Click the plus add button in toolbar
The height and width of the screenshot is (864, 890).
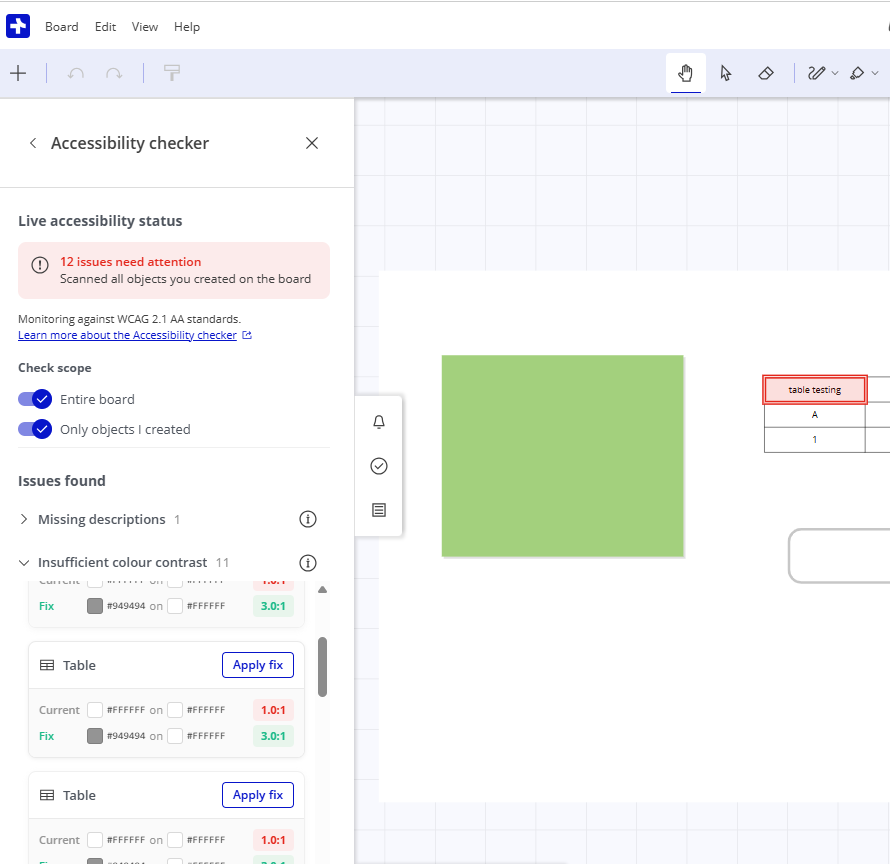click(18, 73)
